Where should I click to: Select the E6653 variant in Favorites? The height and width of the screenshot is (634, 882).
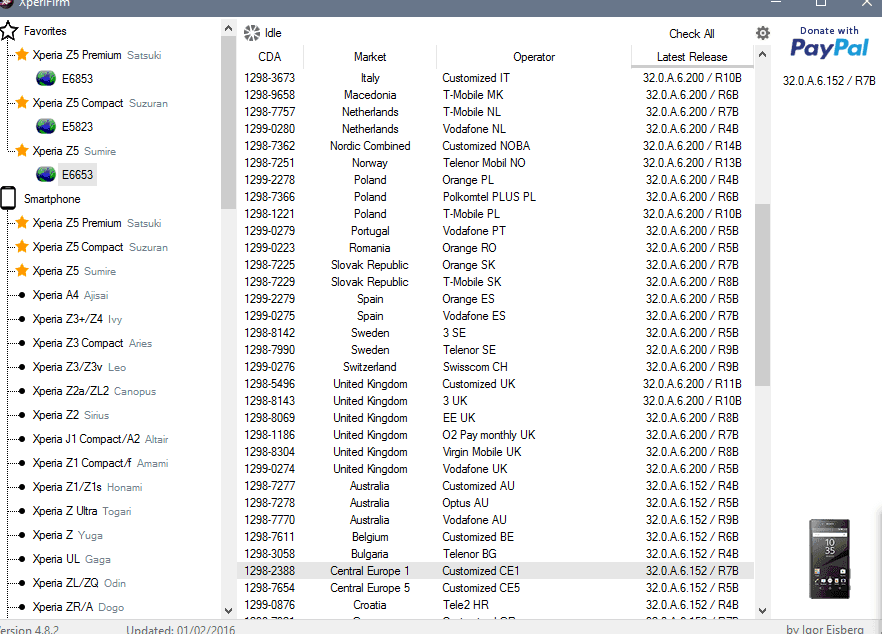77,175
